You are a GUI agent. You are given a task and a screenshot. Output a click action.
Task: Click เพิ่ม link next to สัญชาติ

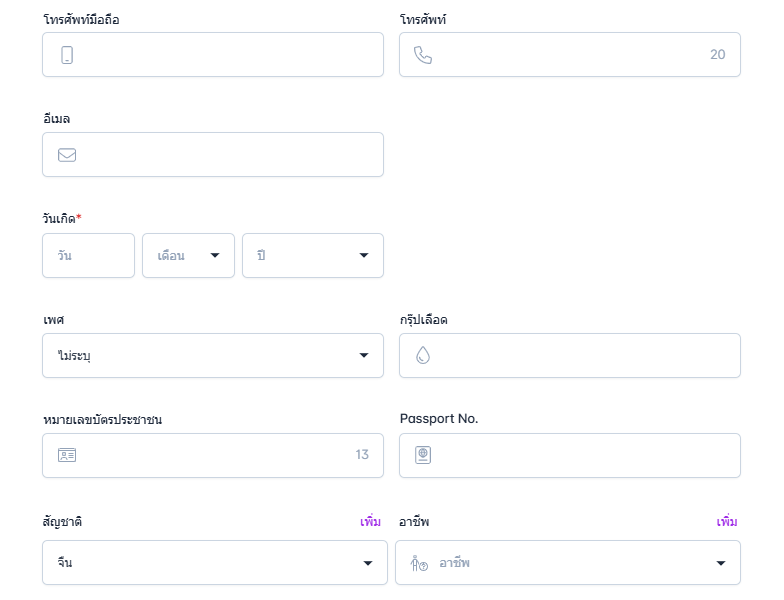pyautogui.click(x=371, y=522)
